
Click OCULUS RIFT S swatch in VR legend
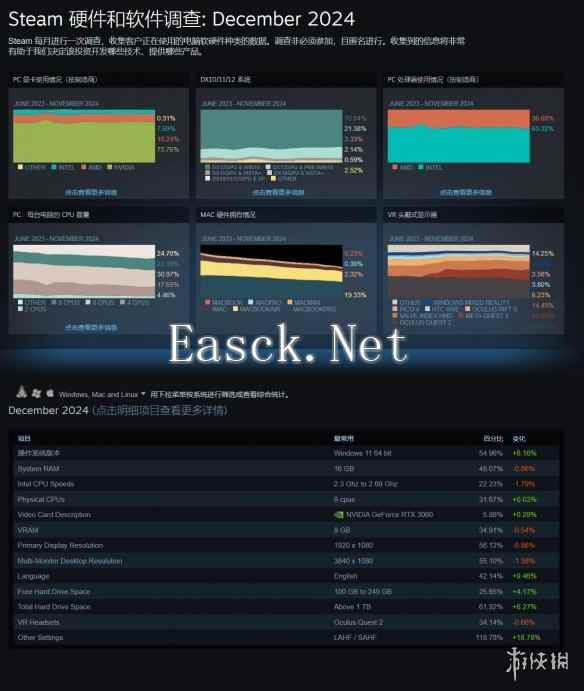pyautogui.click(x=468, y=309)
